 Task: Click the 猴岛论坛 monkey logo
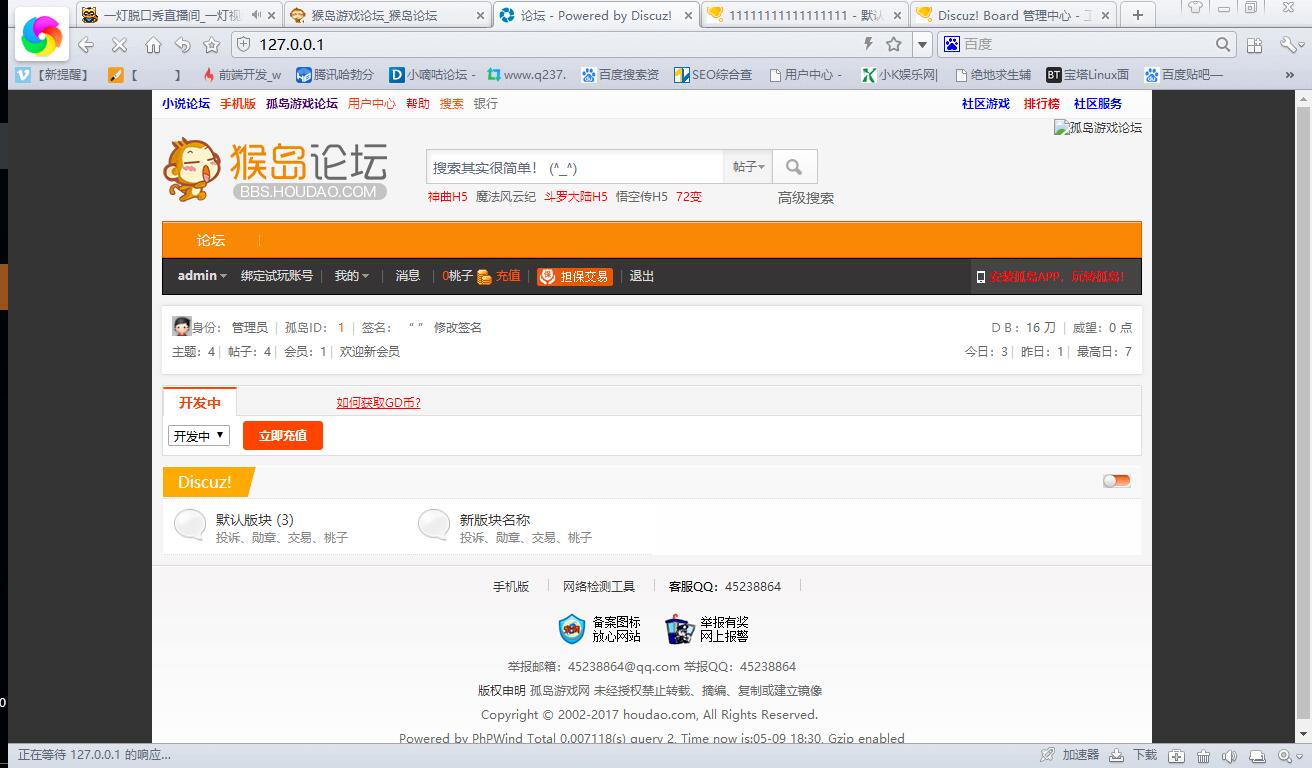(x=275, y=169)
